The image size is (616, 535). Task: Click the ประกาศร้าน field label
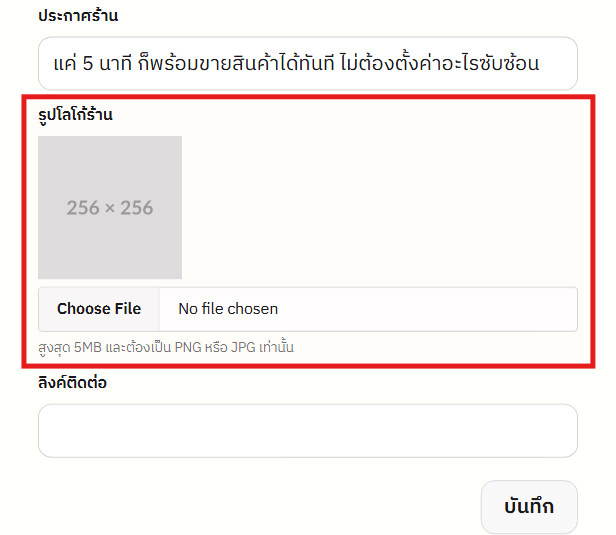tap(78, 16)
